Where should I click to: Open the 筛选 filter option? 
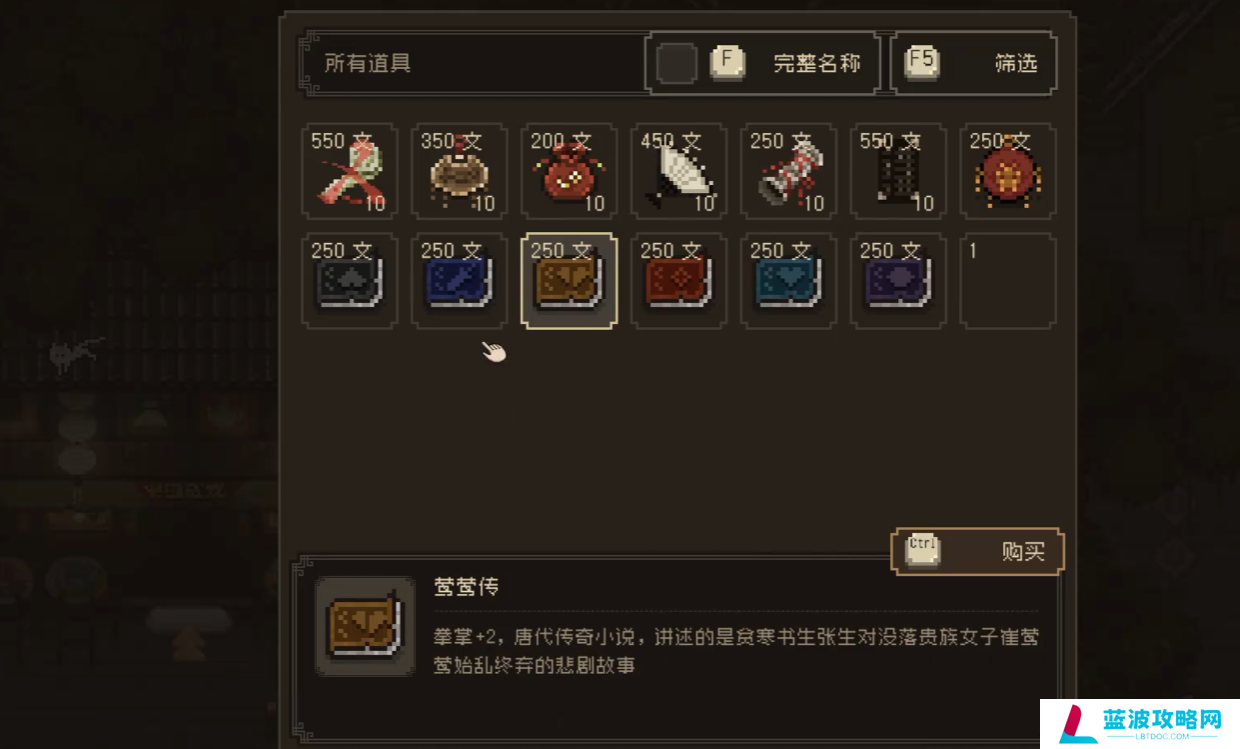[973, 63]
